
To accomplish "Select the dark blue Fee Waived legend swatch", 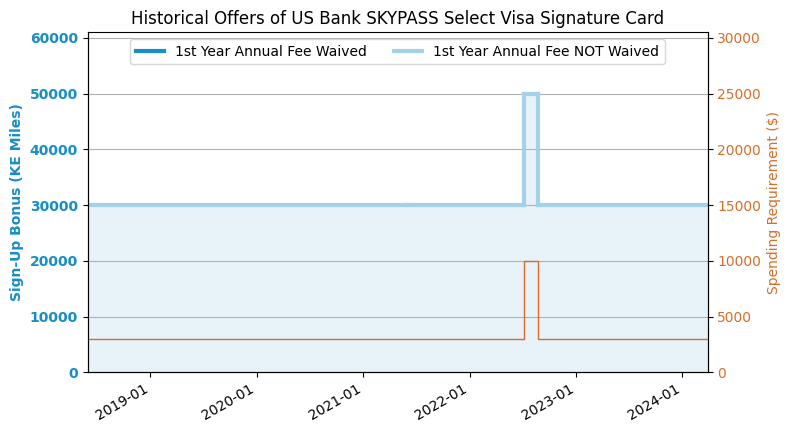I will 150,51.
